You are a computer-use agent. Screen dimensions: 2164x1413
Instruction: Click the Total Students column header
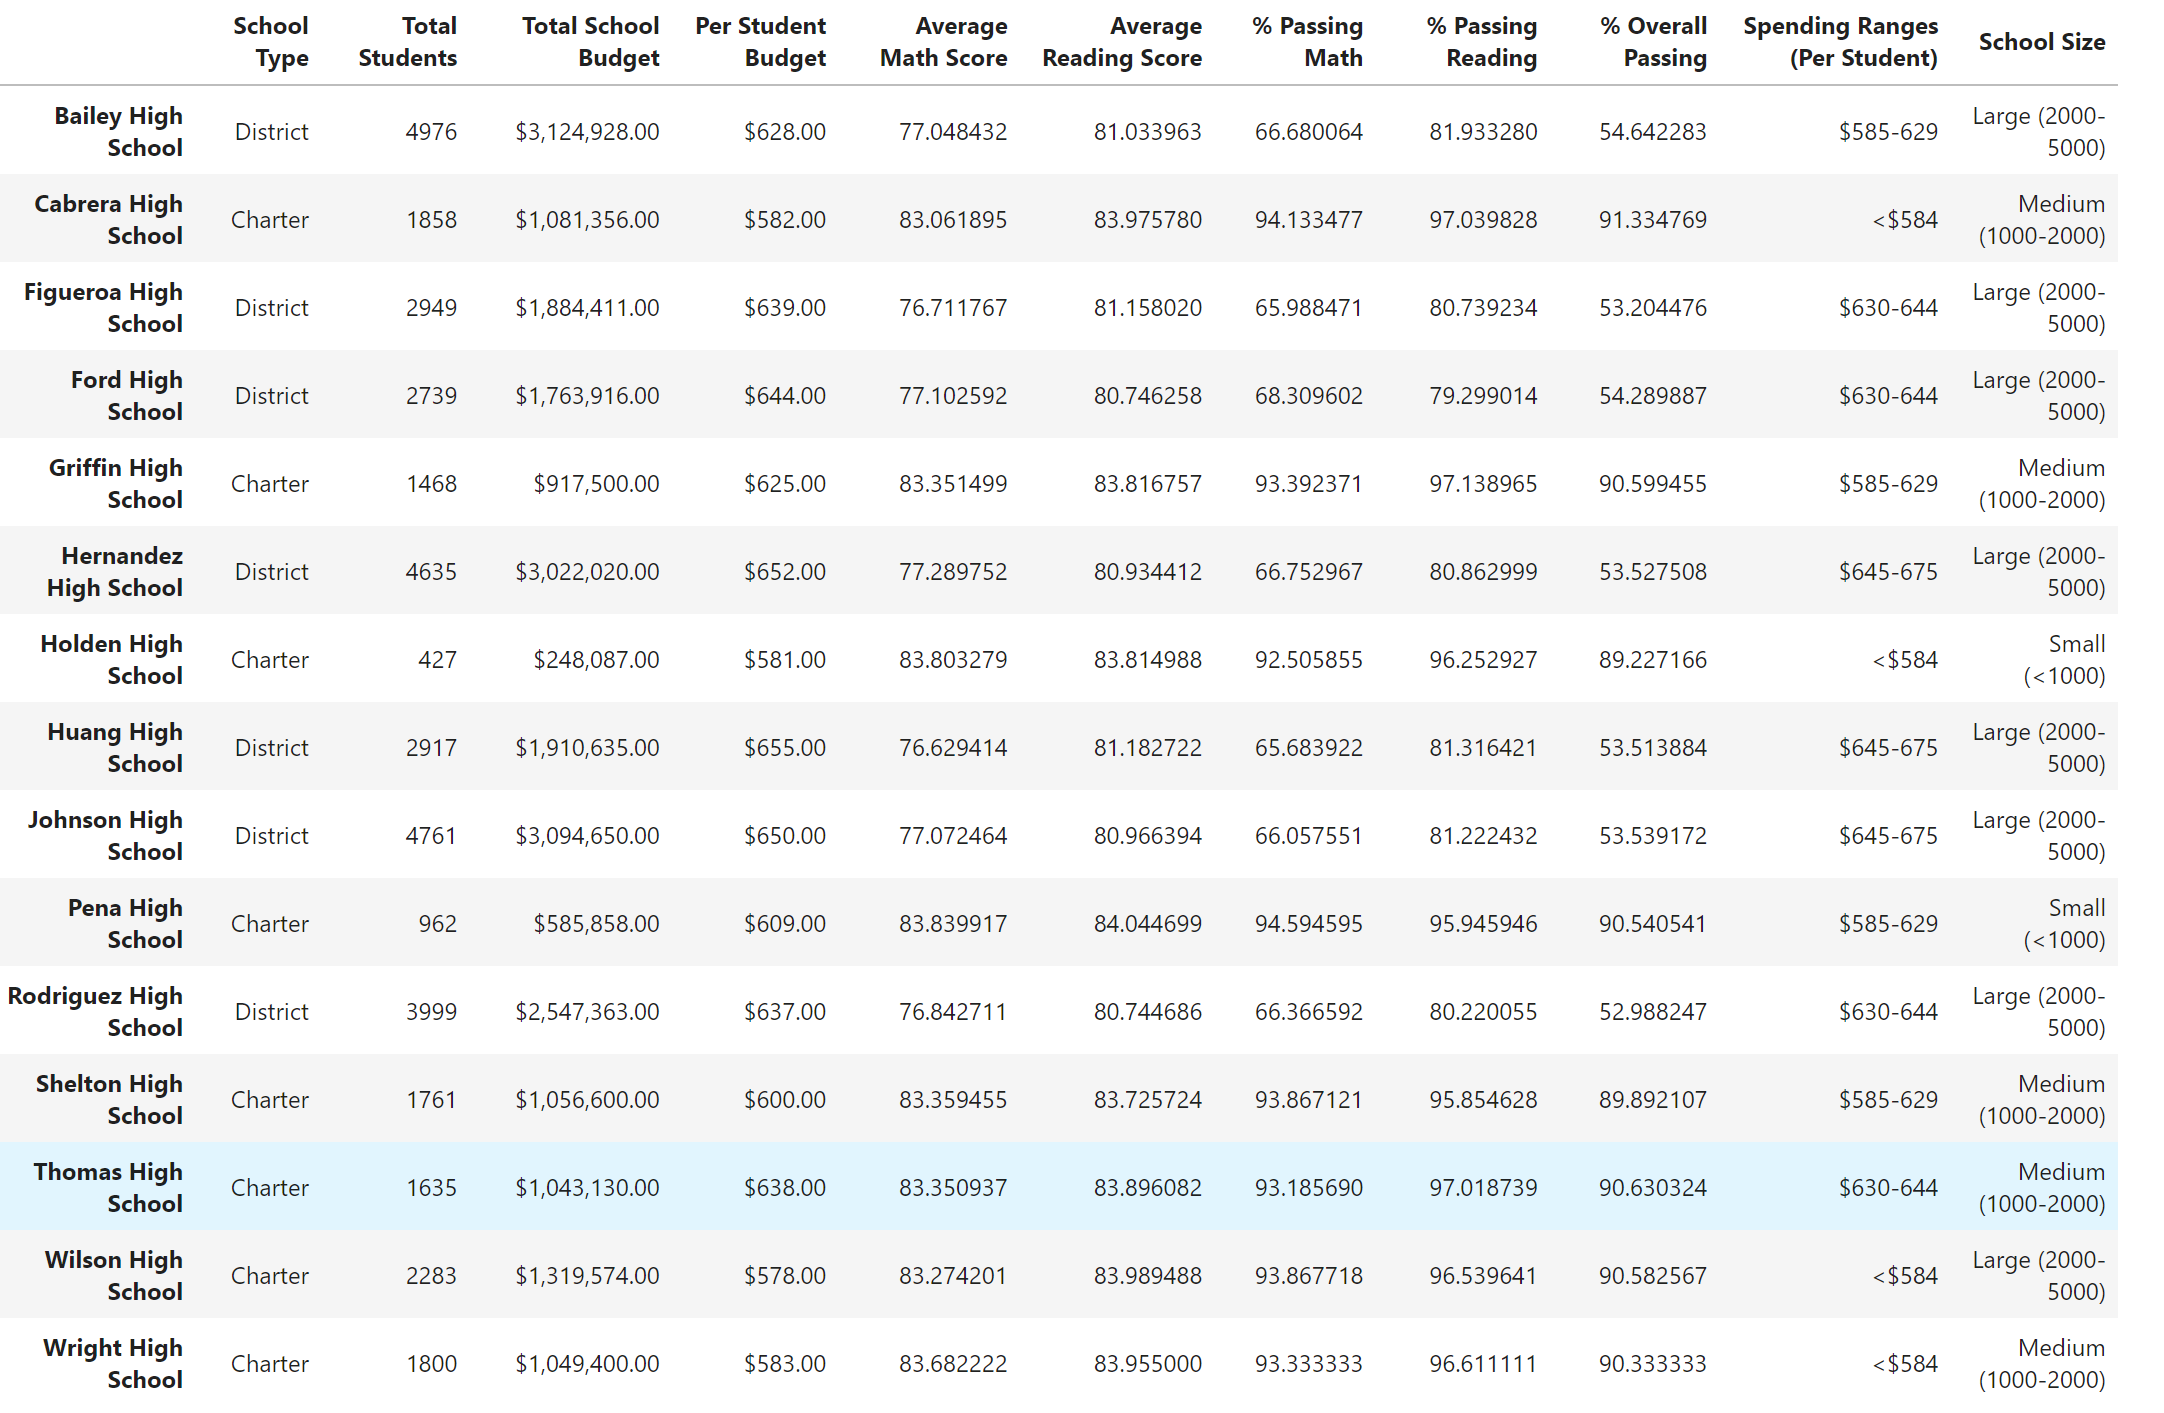coord(407,42)
